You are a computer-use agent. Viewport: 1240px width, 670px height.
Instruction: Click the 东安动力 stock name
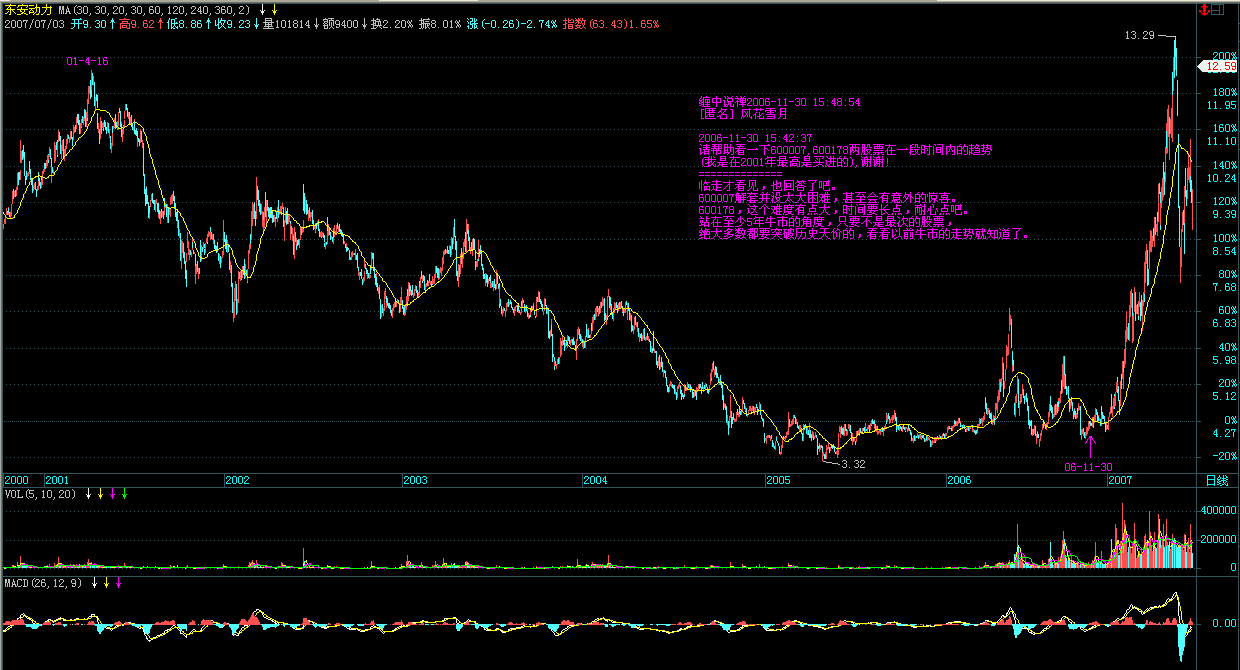(x=28, y=10)
